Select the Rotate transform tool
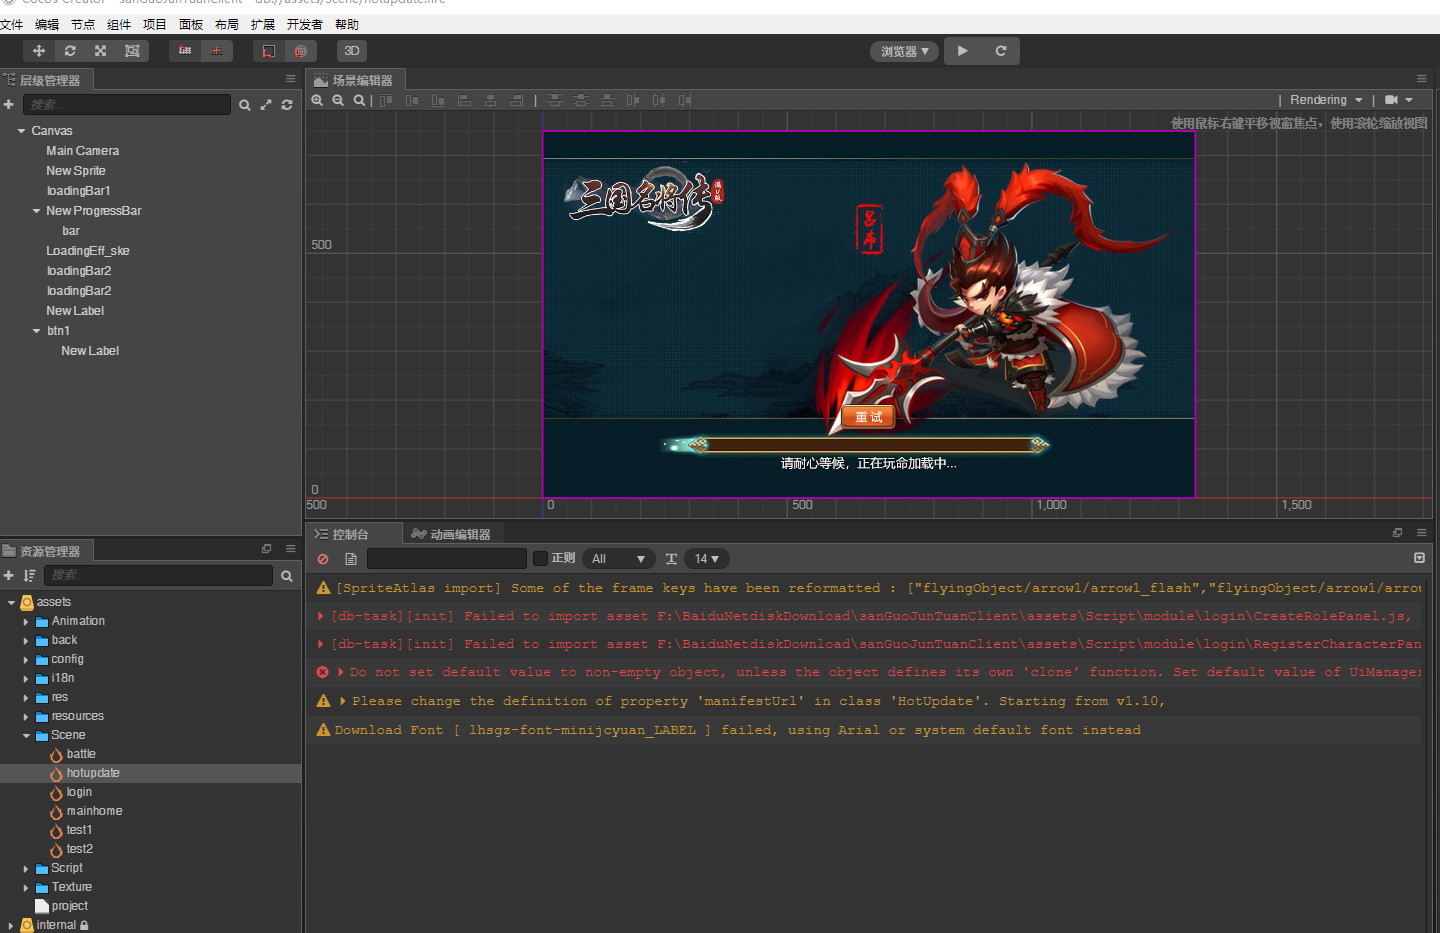Viewport: 1440px width, 933px height. pos(70,51)
